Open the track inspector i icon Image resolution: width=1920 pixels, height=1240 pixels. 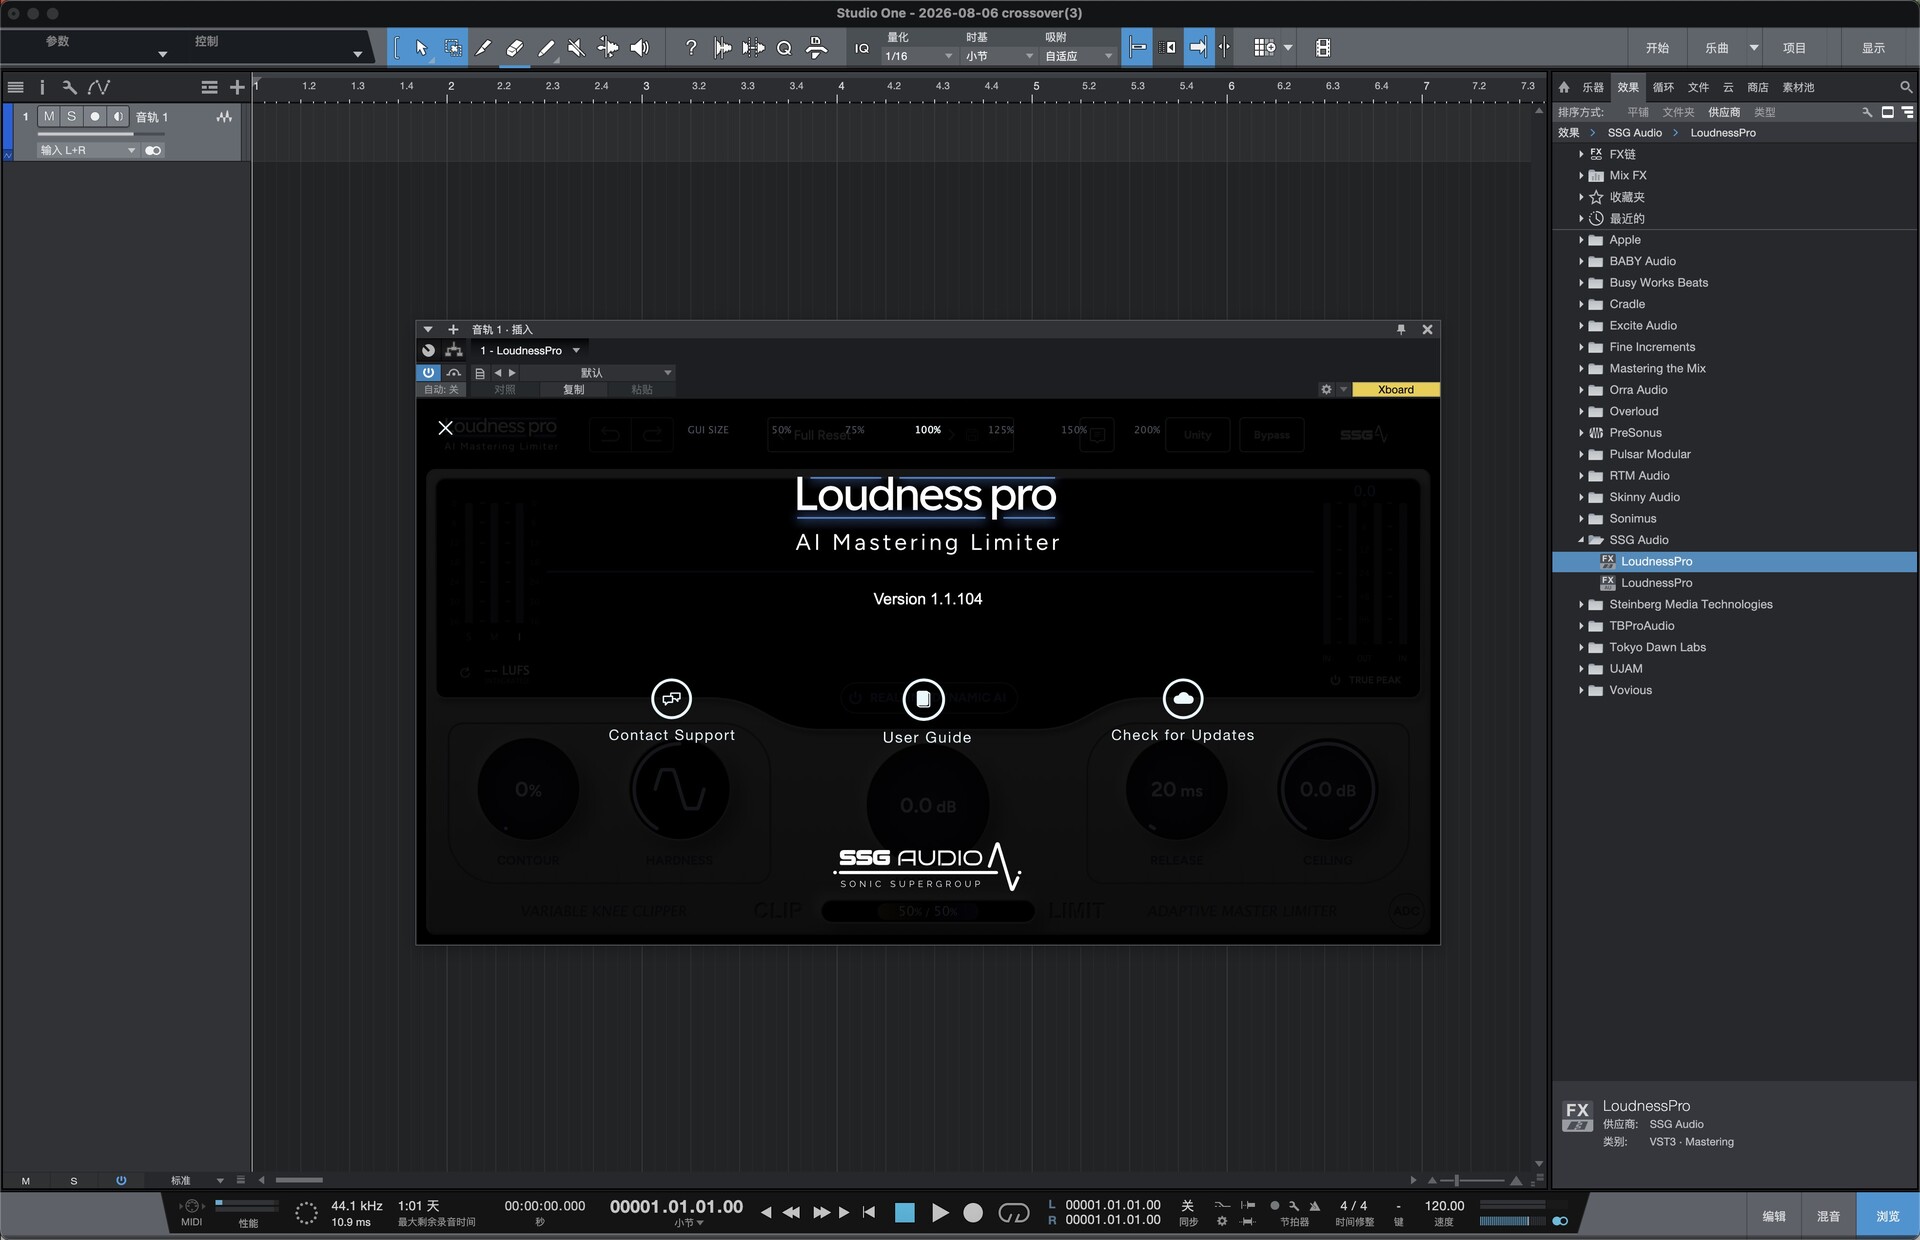(x=42, y=87)
